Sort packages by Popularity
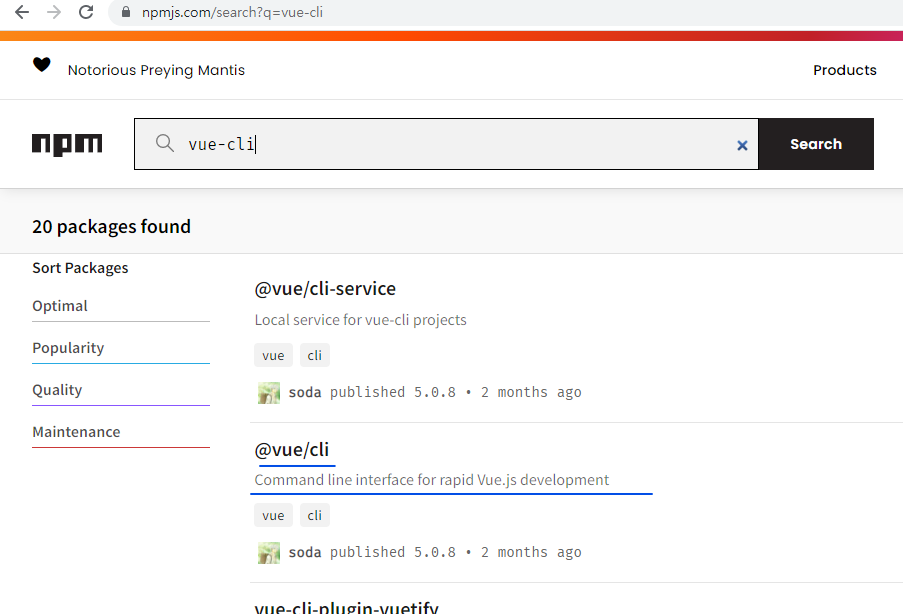This screenshot has width=903, height=614. [68, 348]
